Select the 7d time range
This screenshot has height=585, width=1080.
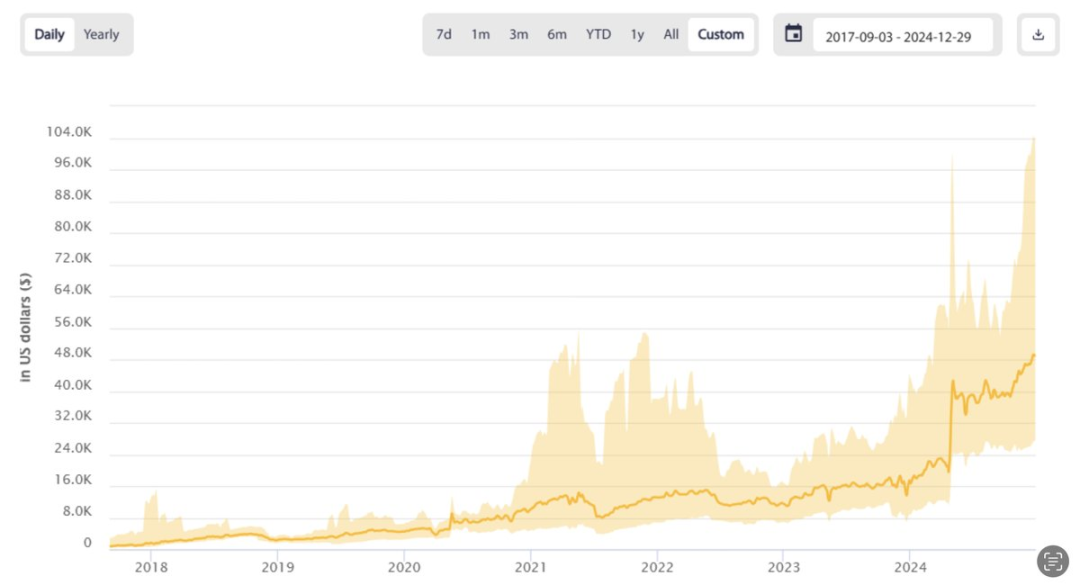coord(444,34)
